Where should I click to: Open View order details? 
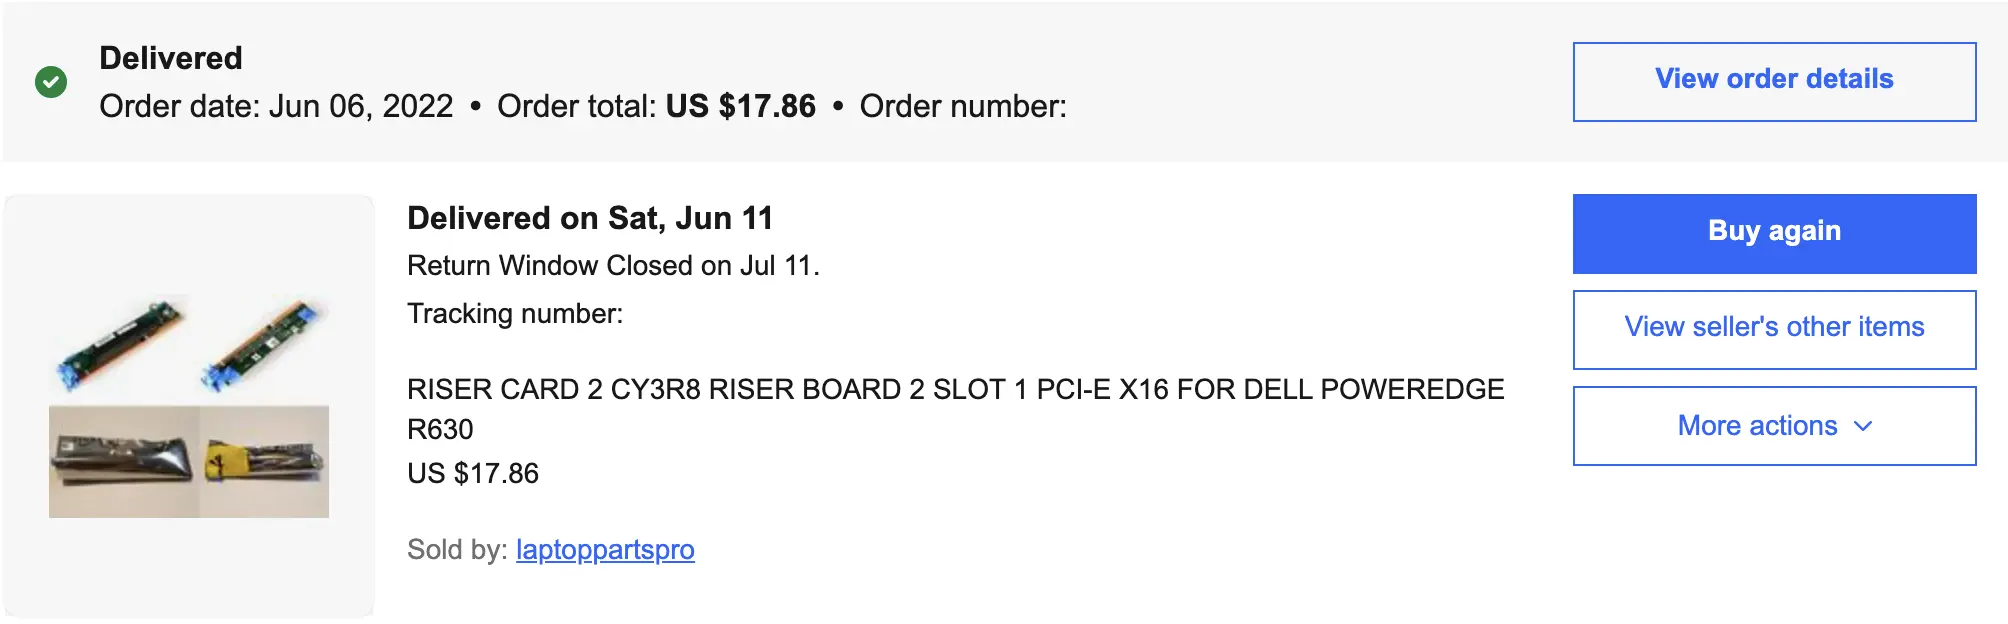pos(1774,81)
